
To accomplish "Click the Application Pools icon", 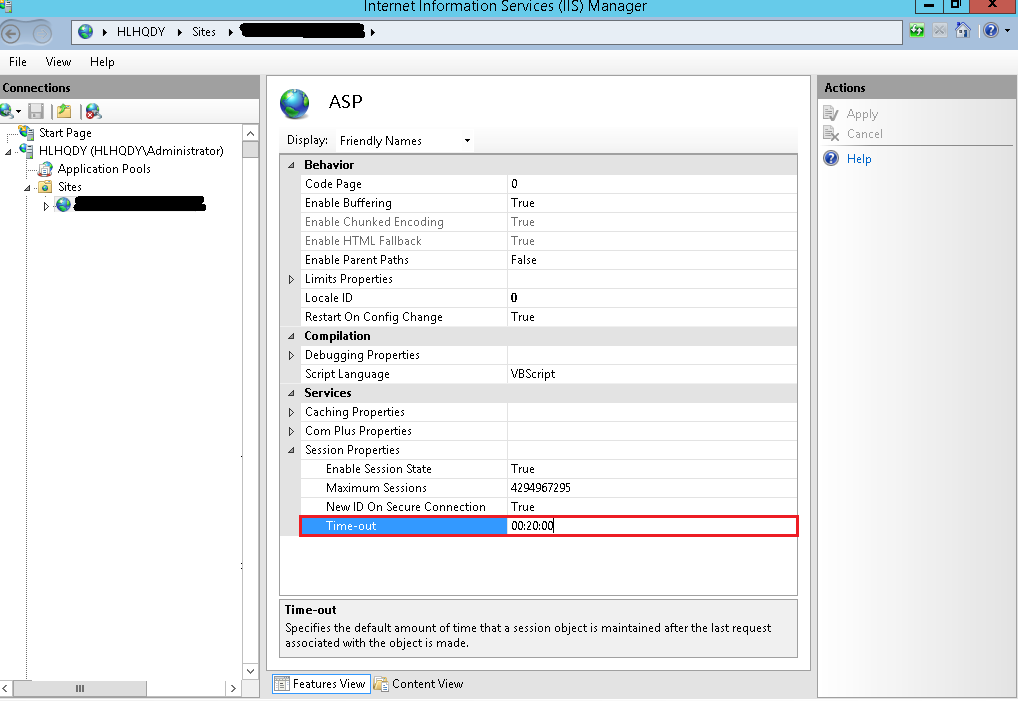I will coord(45,169).
